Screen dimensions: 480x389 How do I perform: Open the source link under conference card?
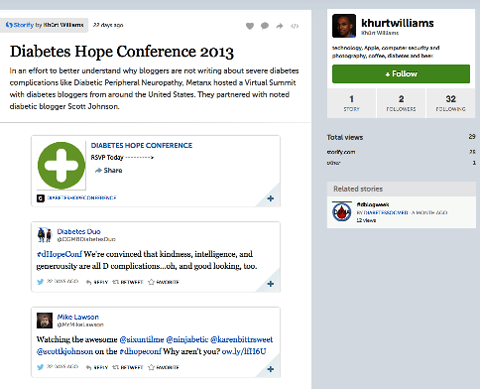82,198
